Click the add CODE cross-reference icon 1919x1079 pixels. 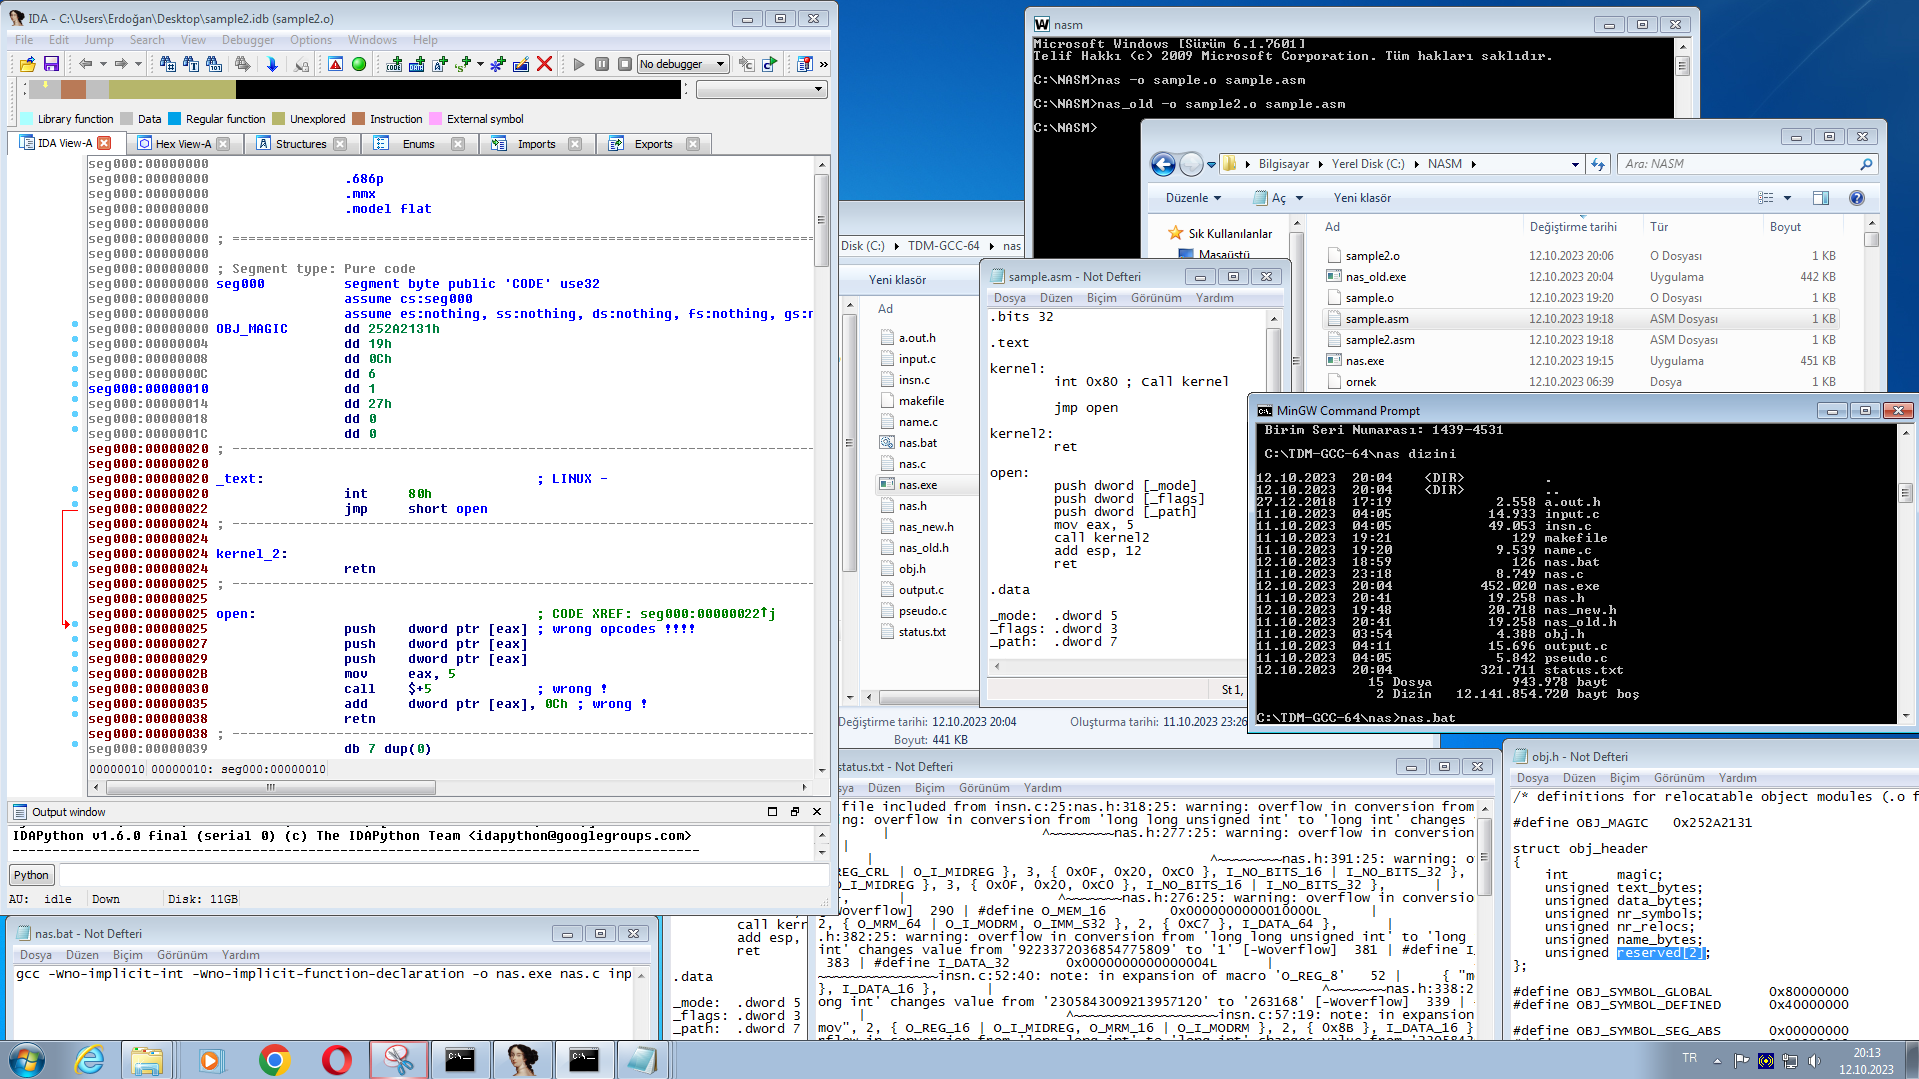click(394, 64)
